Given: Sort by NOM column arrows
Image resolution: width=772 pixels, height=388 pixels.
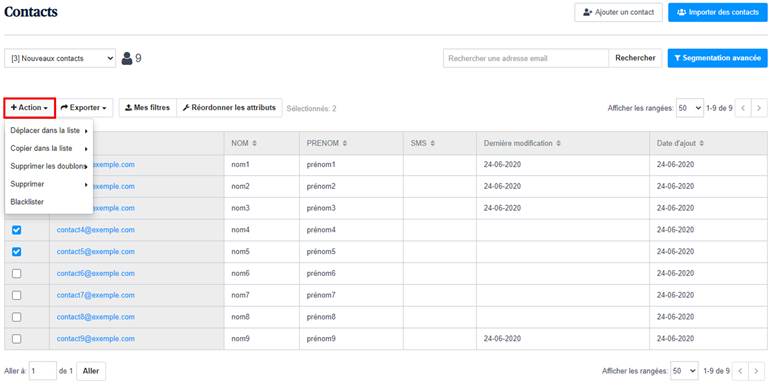Looking at the screenshot, I should coord(255,143).
